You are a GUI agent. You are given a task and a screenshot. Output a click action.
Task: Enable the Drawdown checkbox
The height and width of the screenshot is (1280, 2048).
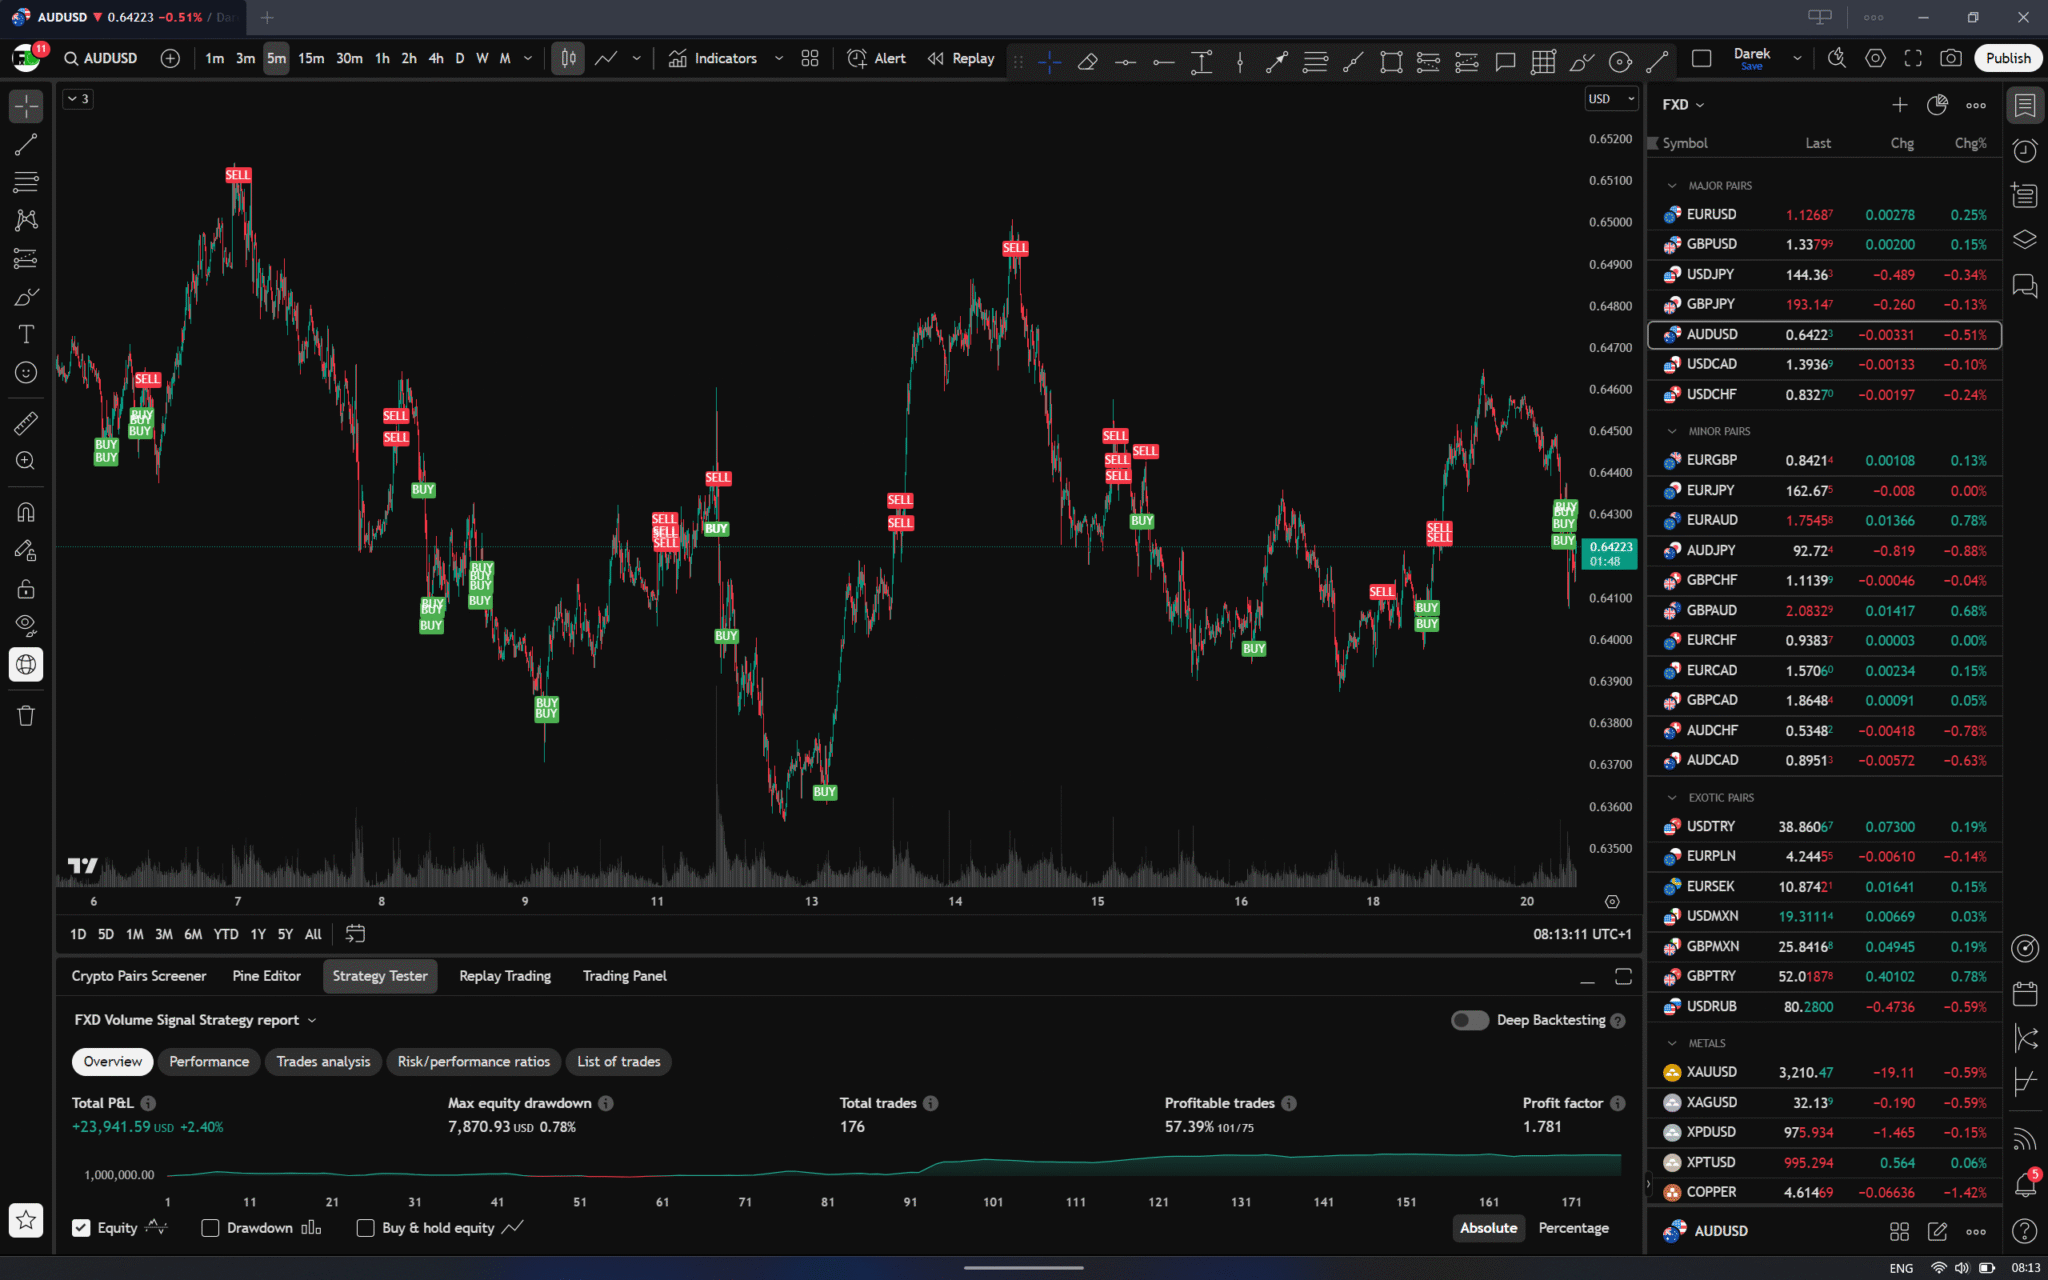tap(210, 1227)
